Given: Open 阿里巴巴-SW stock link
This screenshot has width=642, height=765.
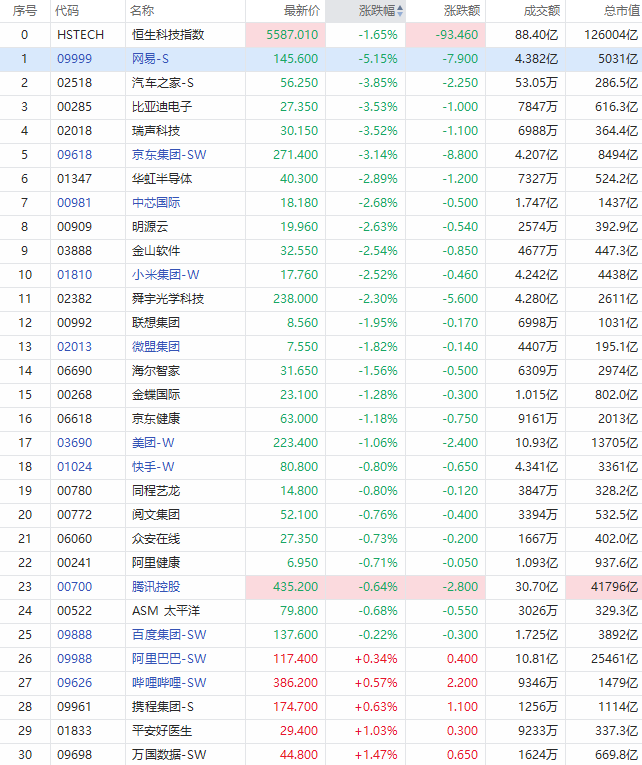Looking at the screenshot, I should click(169, 659).
